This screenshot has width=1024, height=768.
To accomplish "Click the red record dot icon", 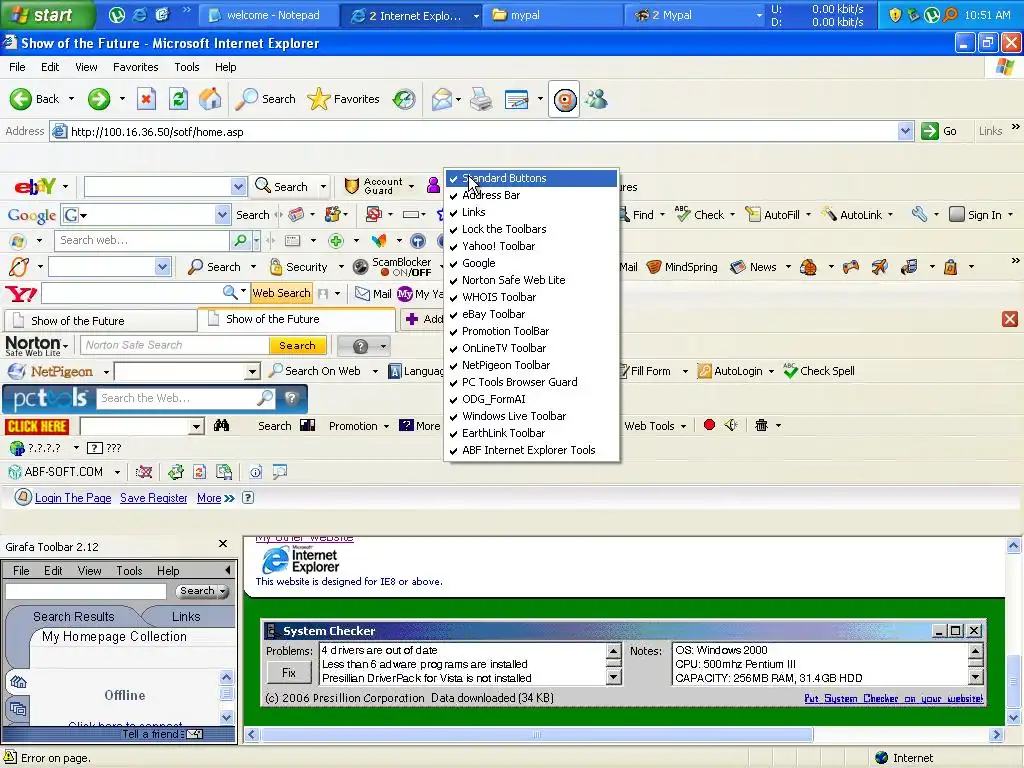I will pyautogui.click(x=709, y=425).
